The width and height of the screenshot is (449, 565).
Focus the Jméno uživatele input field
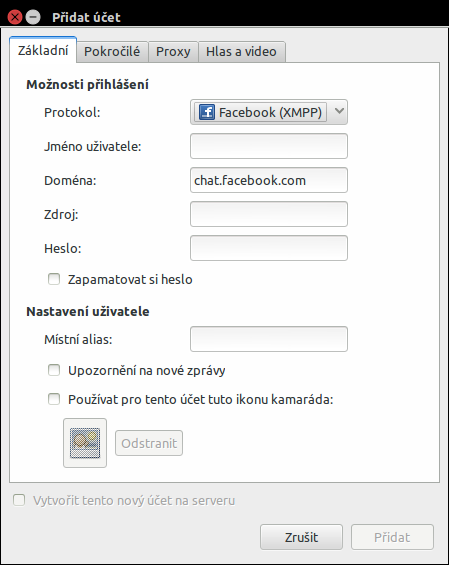point(269,146)
